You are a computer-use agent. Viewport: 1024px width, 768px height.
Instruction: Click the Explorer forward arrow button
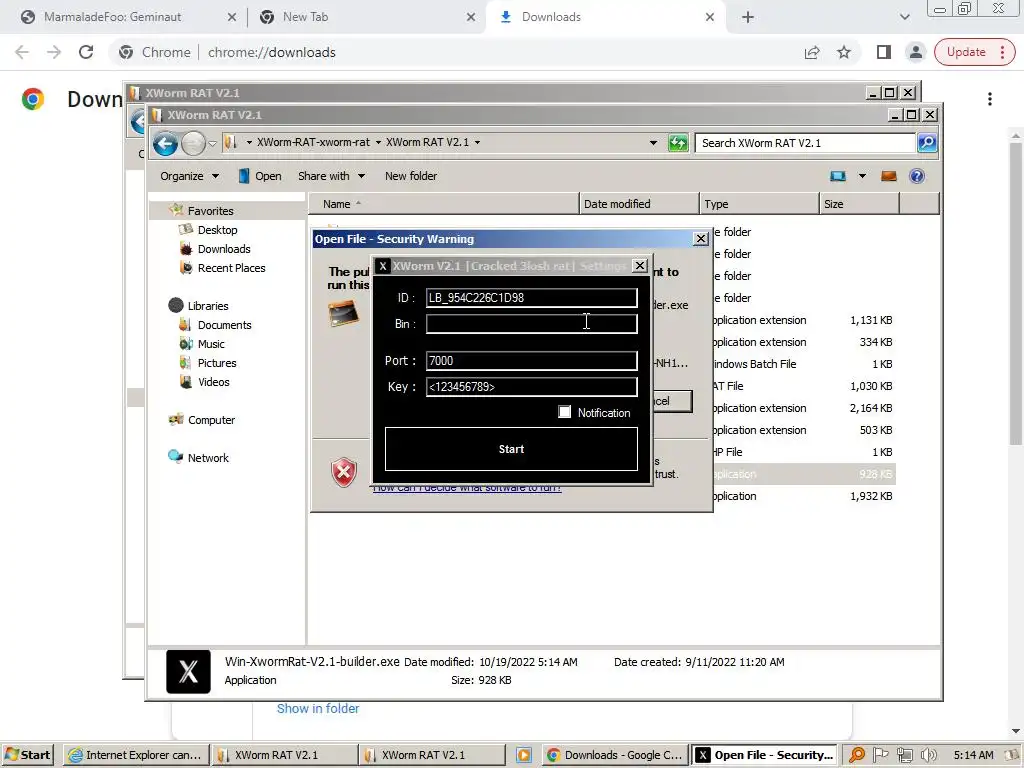click(x=193, y=143)
